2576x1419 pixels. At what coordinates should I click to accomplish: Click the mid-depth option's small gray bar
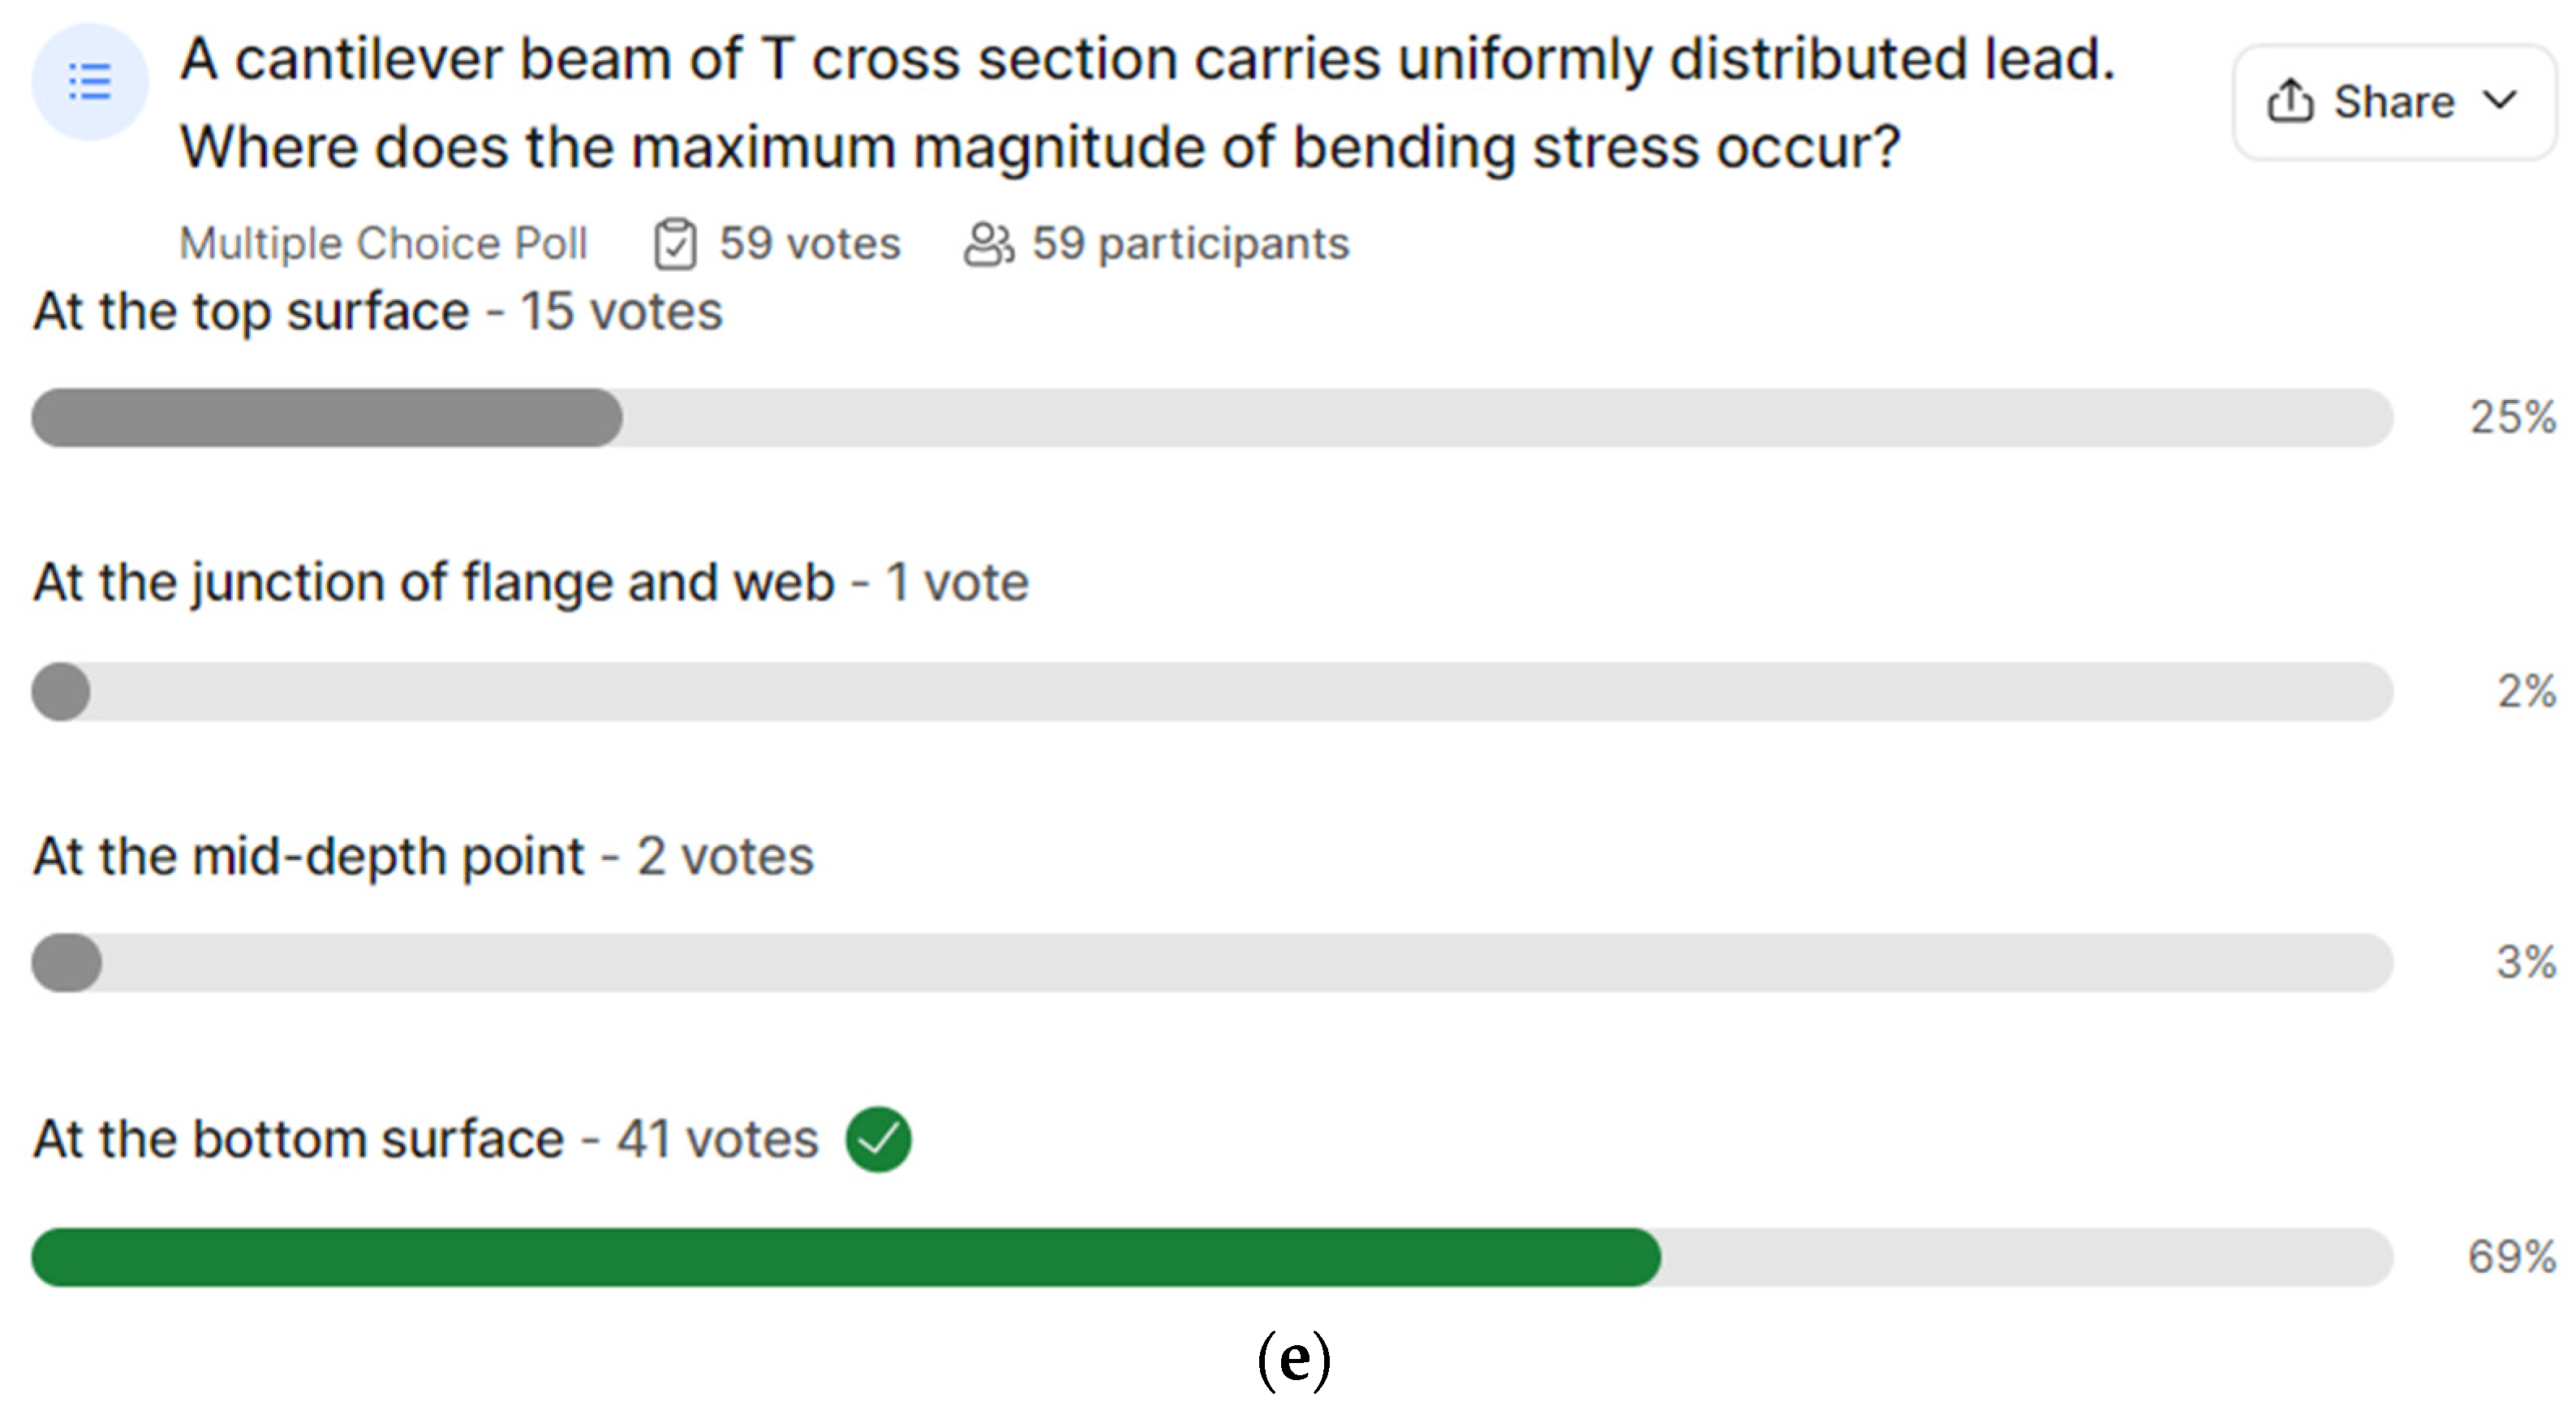[x=66, y=963]
